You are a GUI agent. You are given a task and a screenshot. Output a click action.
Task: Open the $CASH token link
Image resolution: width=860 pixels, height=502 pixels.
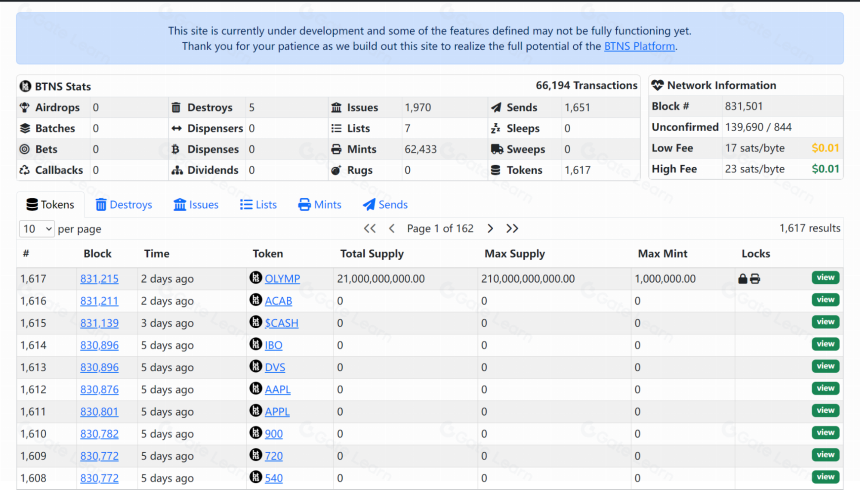(x=282, y=323)
